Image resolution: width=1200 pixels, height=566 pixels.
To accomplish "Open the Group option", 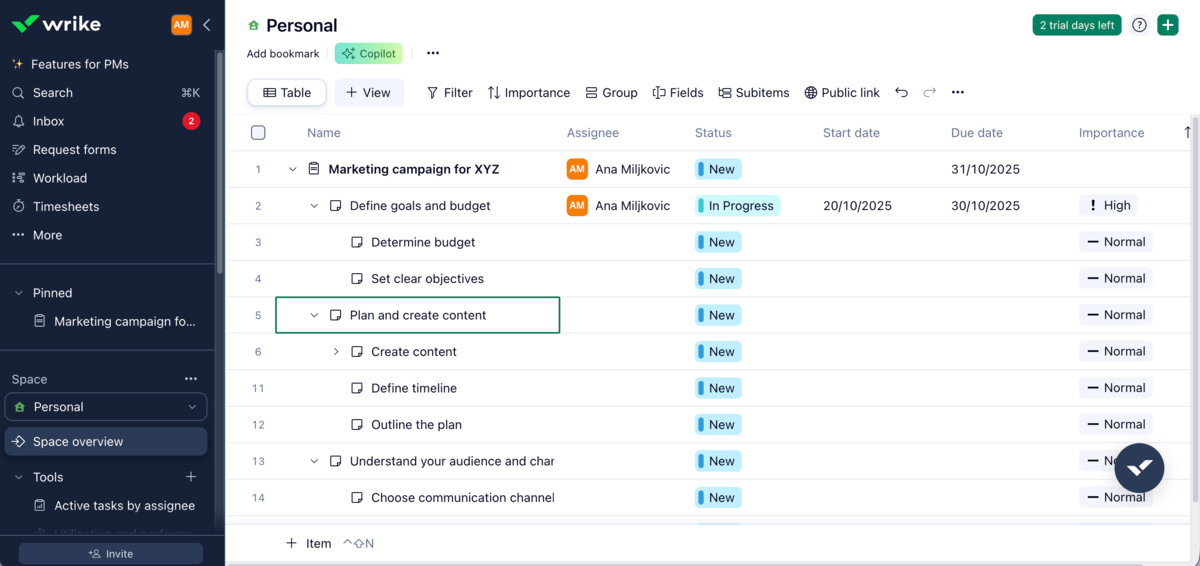I will (x=612, y=93).
